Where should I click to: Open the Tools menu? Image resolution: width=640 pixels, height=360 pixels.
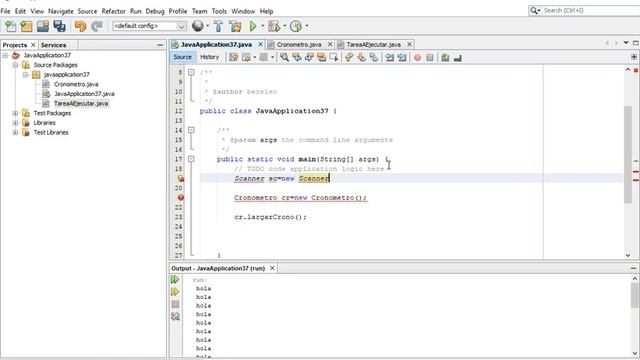coord(219,11)
